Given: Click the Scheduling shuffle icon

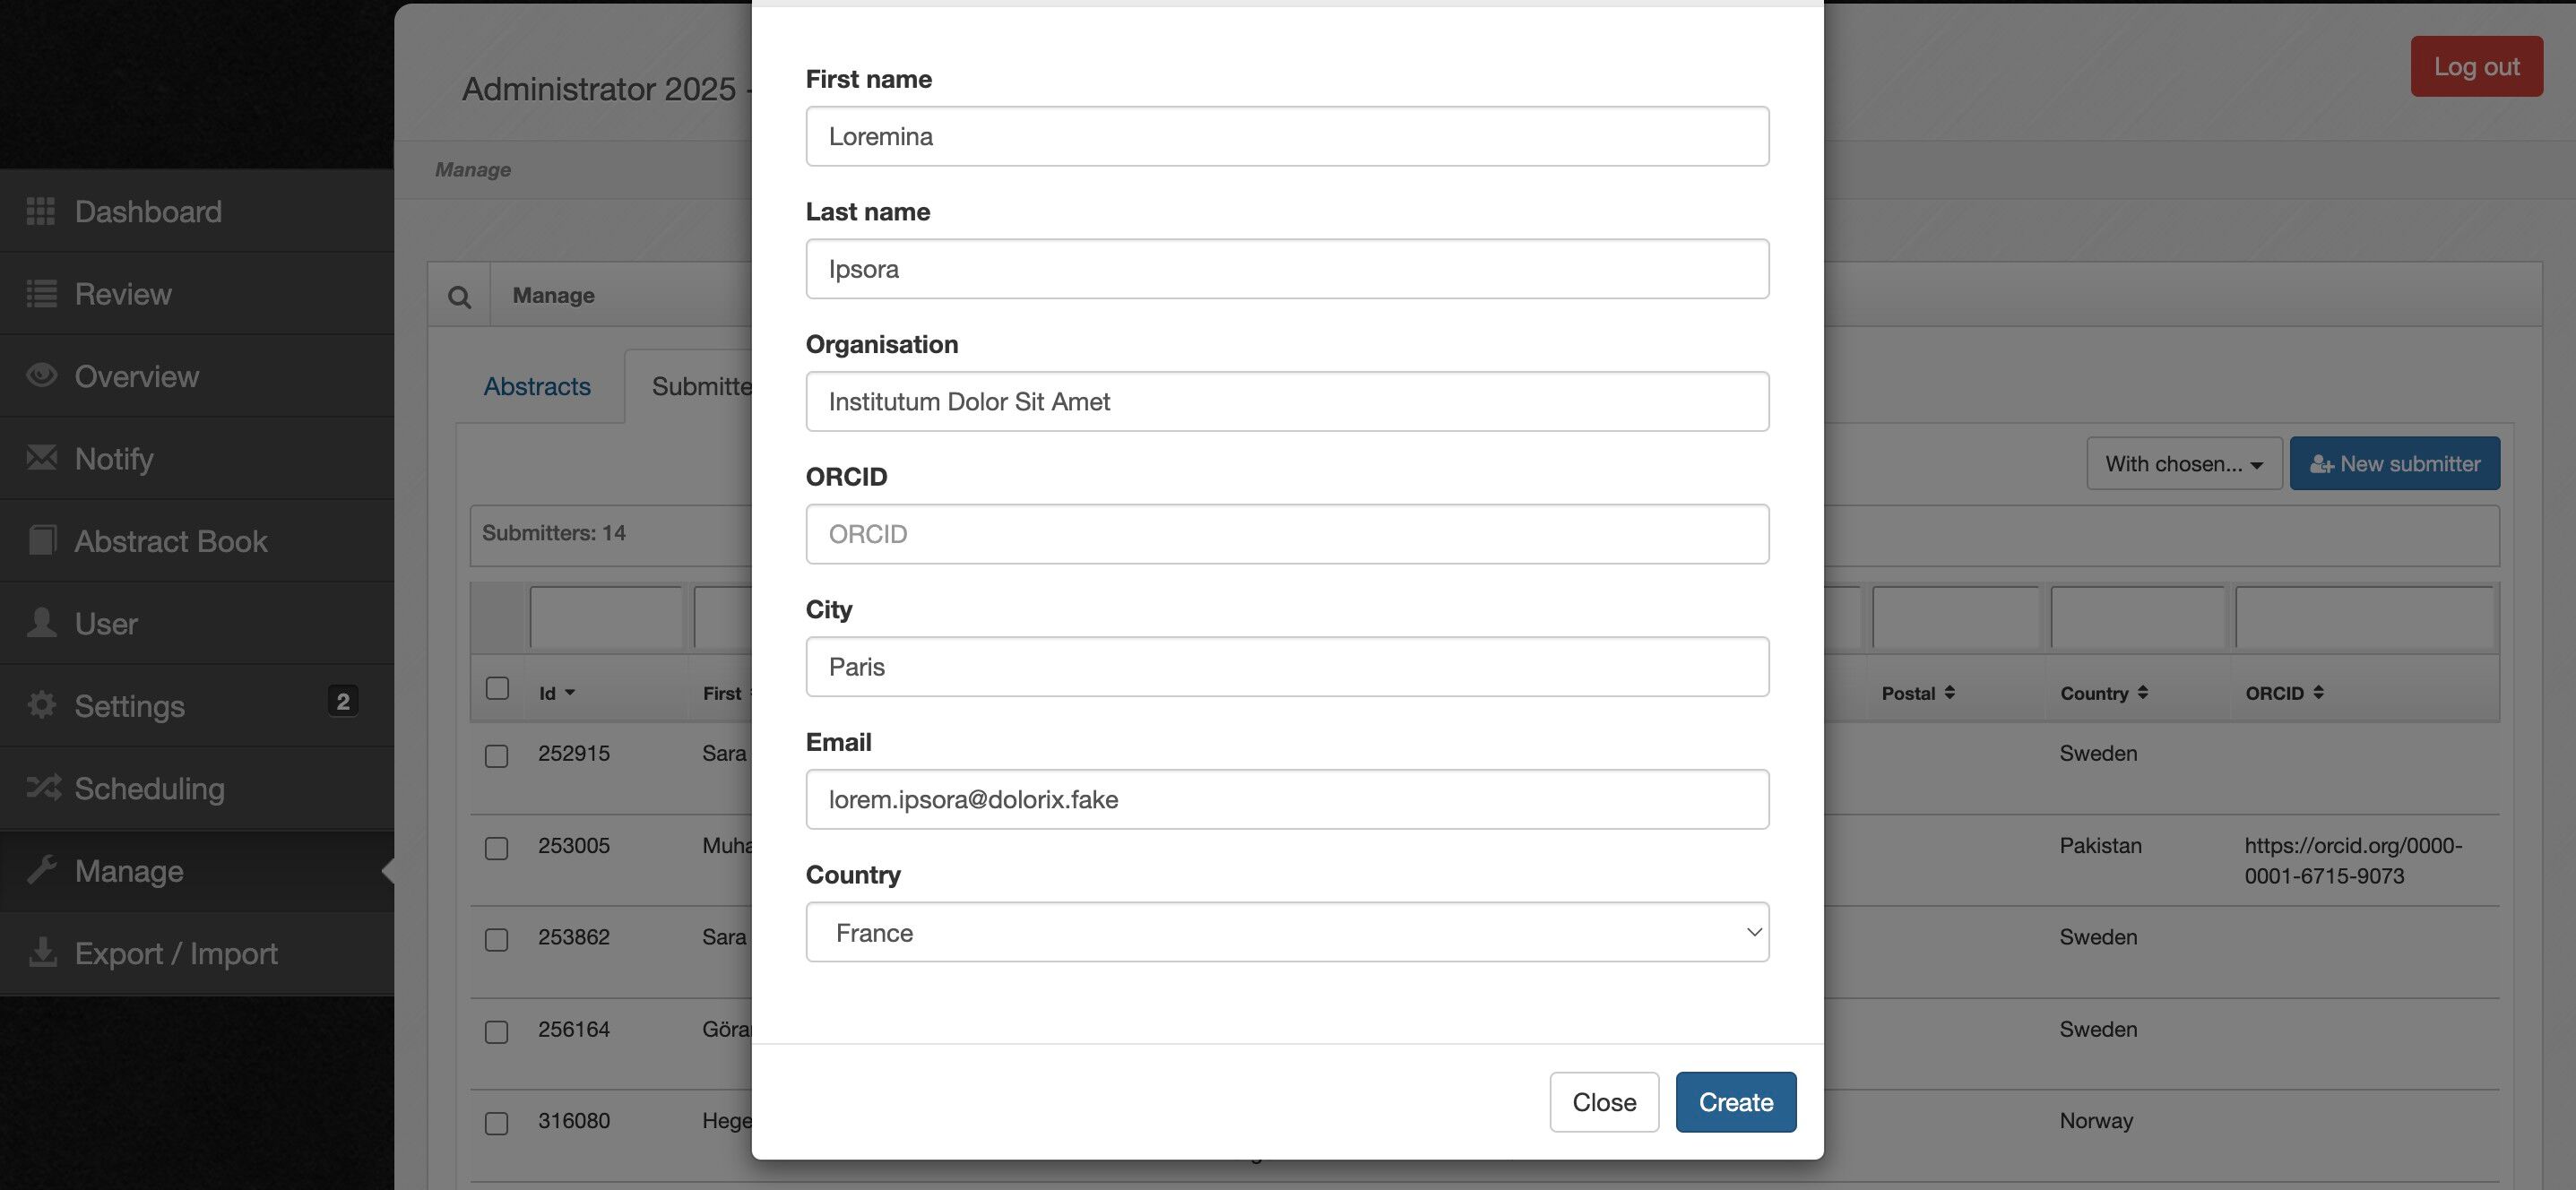Looking at the screenshot, I should point(42,788).
